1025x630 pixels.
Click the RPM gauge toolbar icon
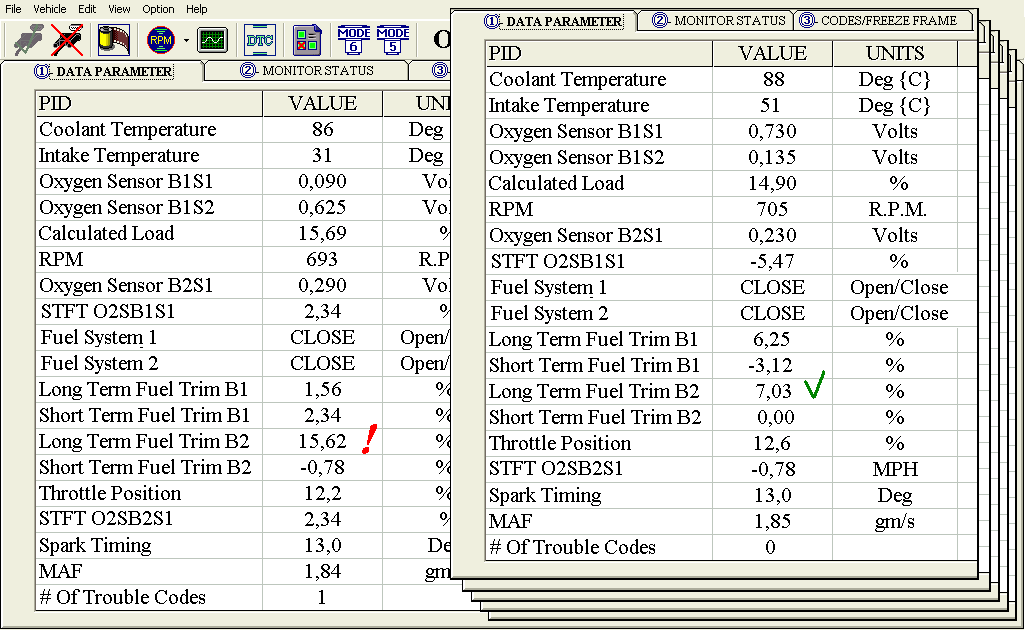160,40
